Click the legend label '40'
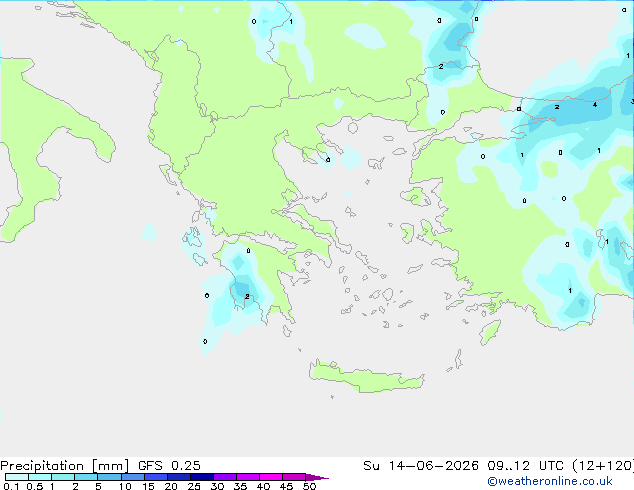The width and height of the screenshot is (634, 490). point(263,486)
